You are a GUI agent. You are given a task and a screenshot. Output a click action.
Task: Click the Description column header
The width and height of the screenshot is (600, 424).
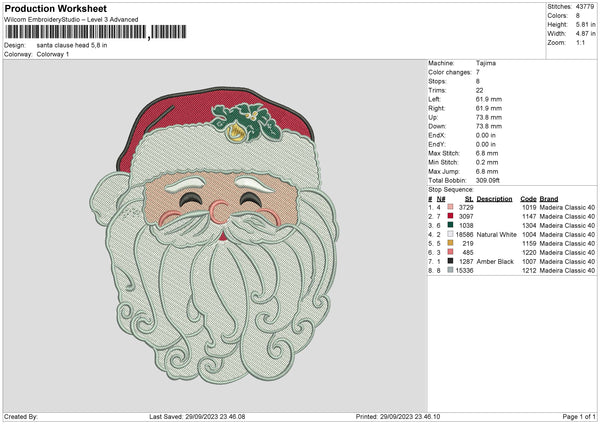click(494, 198)
